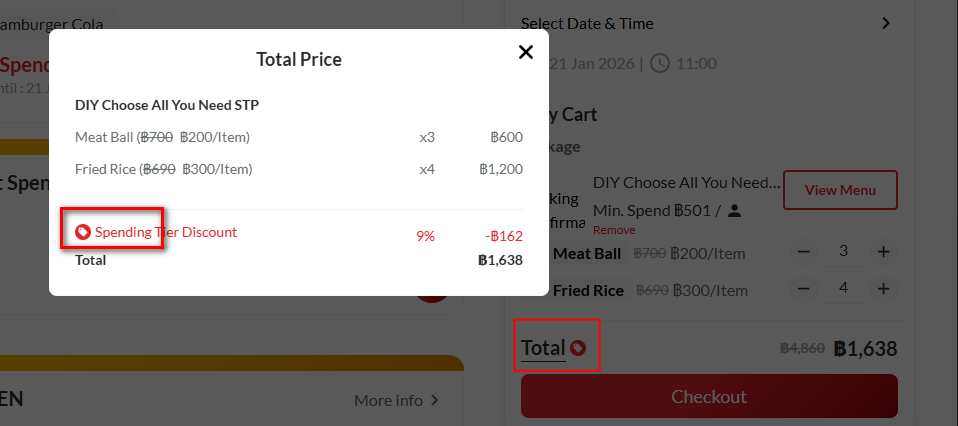Image resolution: width=958 pixels, height=426 pixels.
Task: Remove the DIY package from cart
Action: tap(613, 229)
